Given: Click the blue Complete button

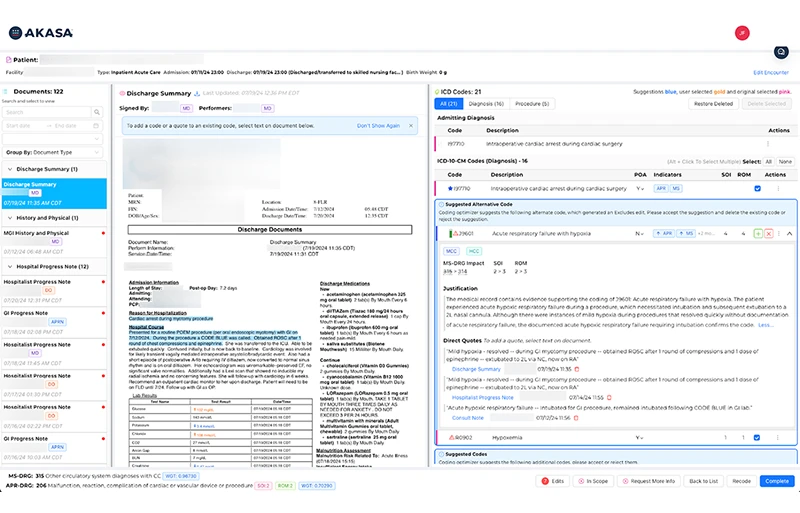Looking at the screenshot, I should [x=777, y=481].
